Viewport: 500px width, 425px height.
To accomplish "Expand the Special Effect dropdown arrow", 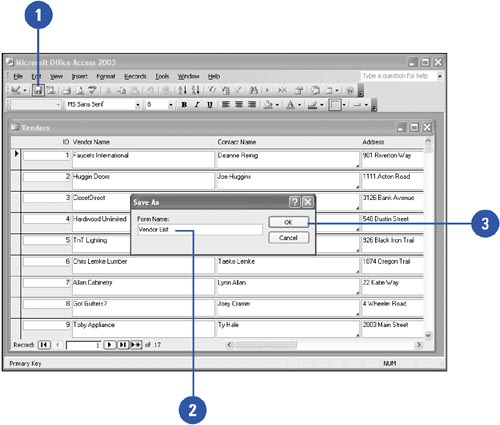I will point(366,105).
